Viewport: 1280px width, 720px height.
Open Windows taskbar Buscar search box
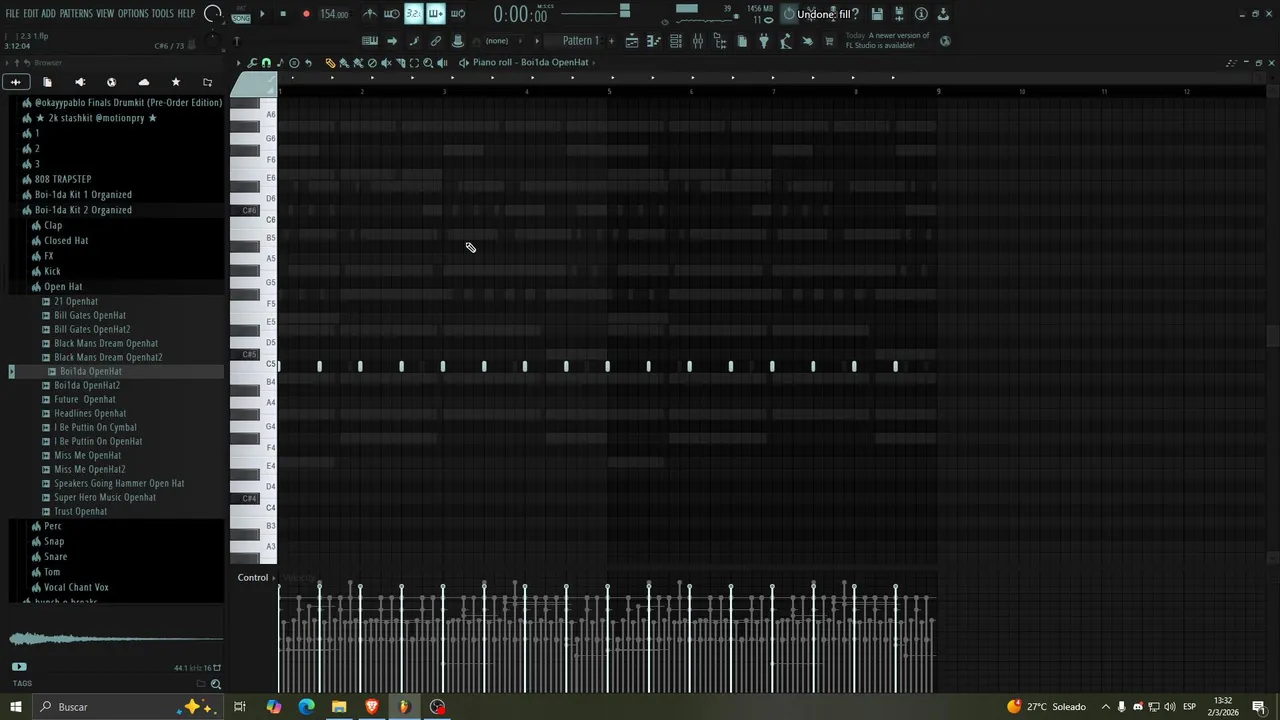point(130,707)
